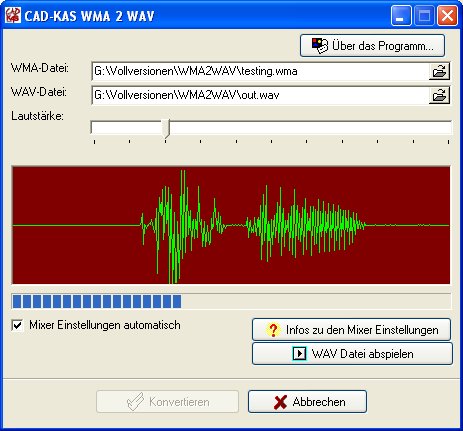Open the WAV file browse folder icon
This screenshot has width=463, height=431.
[439, 96]
